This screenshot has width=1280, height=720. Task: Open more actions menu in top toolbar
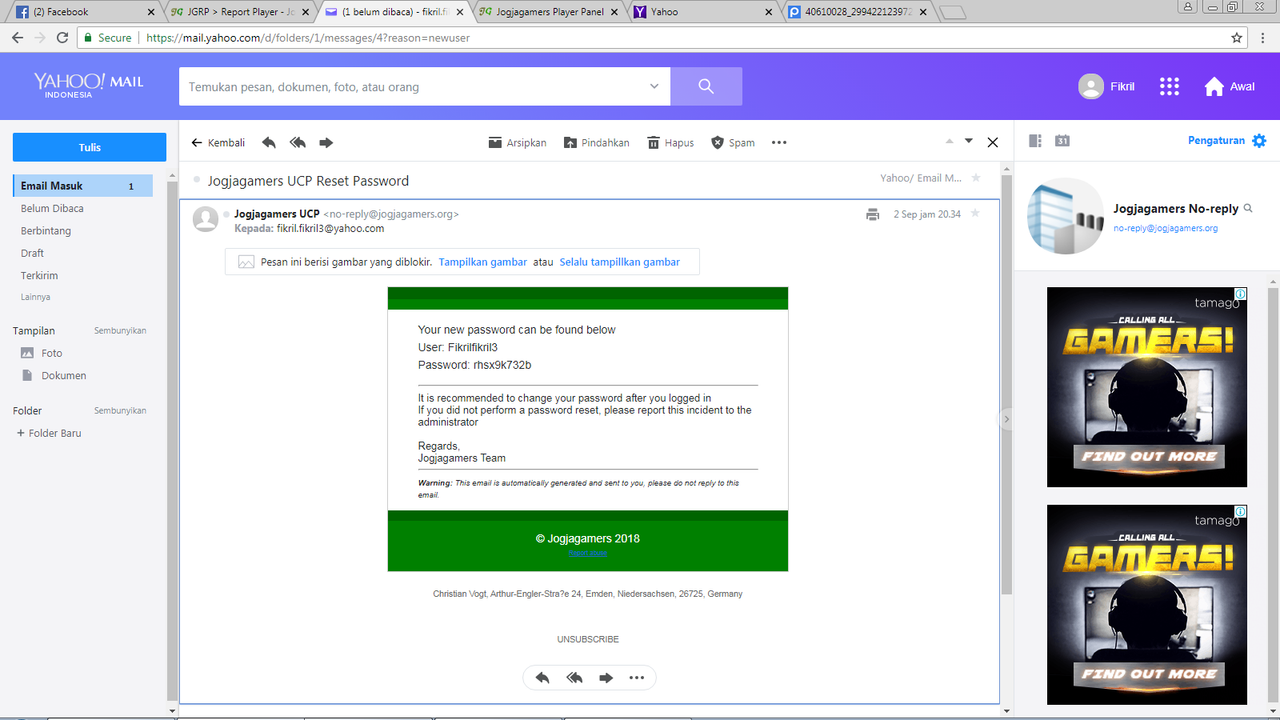tap(779, 143)
